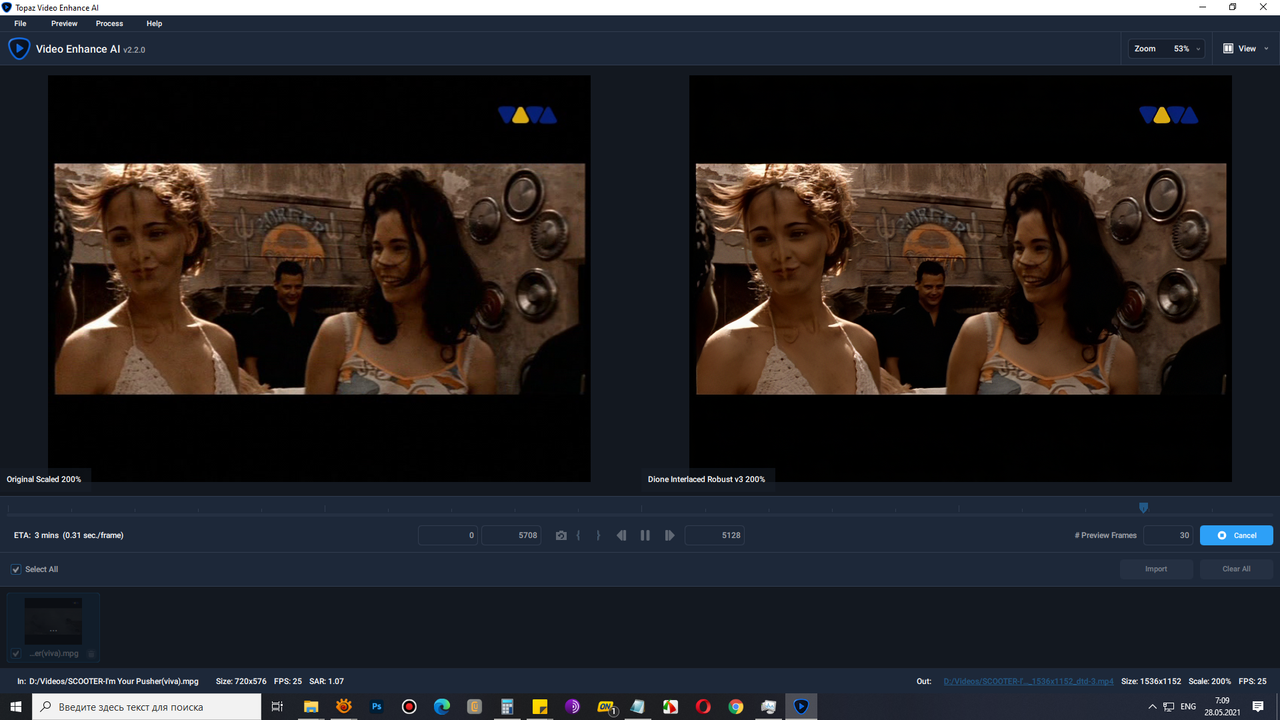The width and height of the screenshot is (1280, 720).
Task: Step to the previous frame
Action: 621,536
